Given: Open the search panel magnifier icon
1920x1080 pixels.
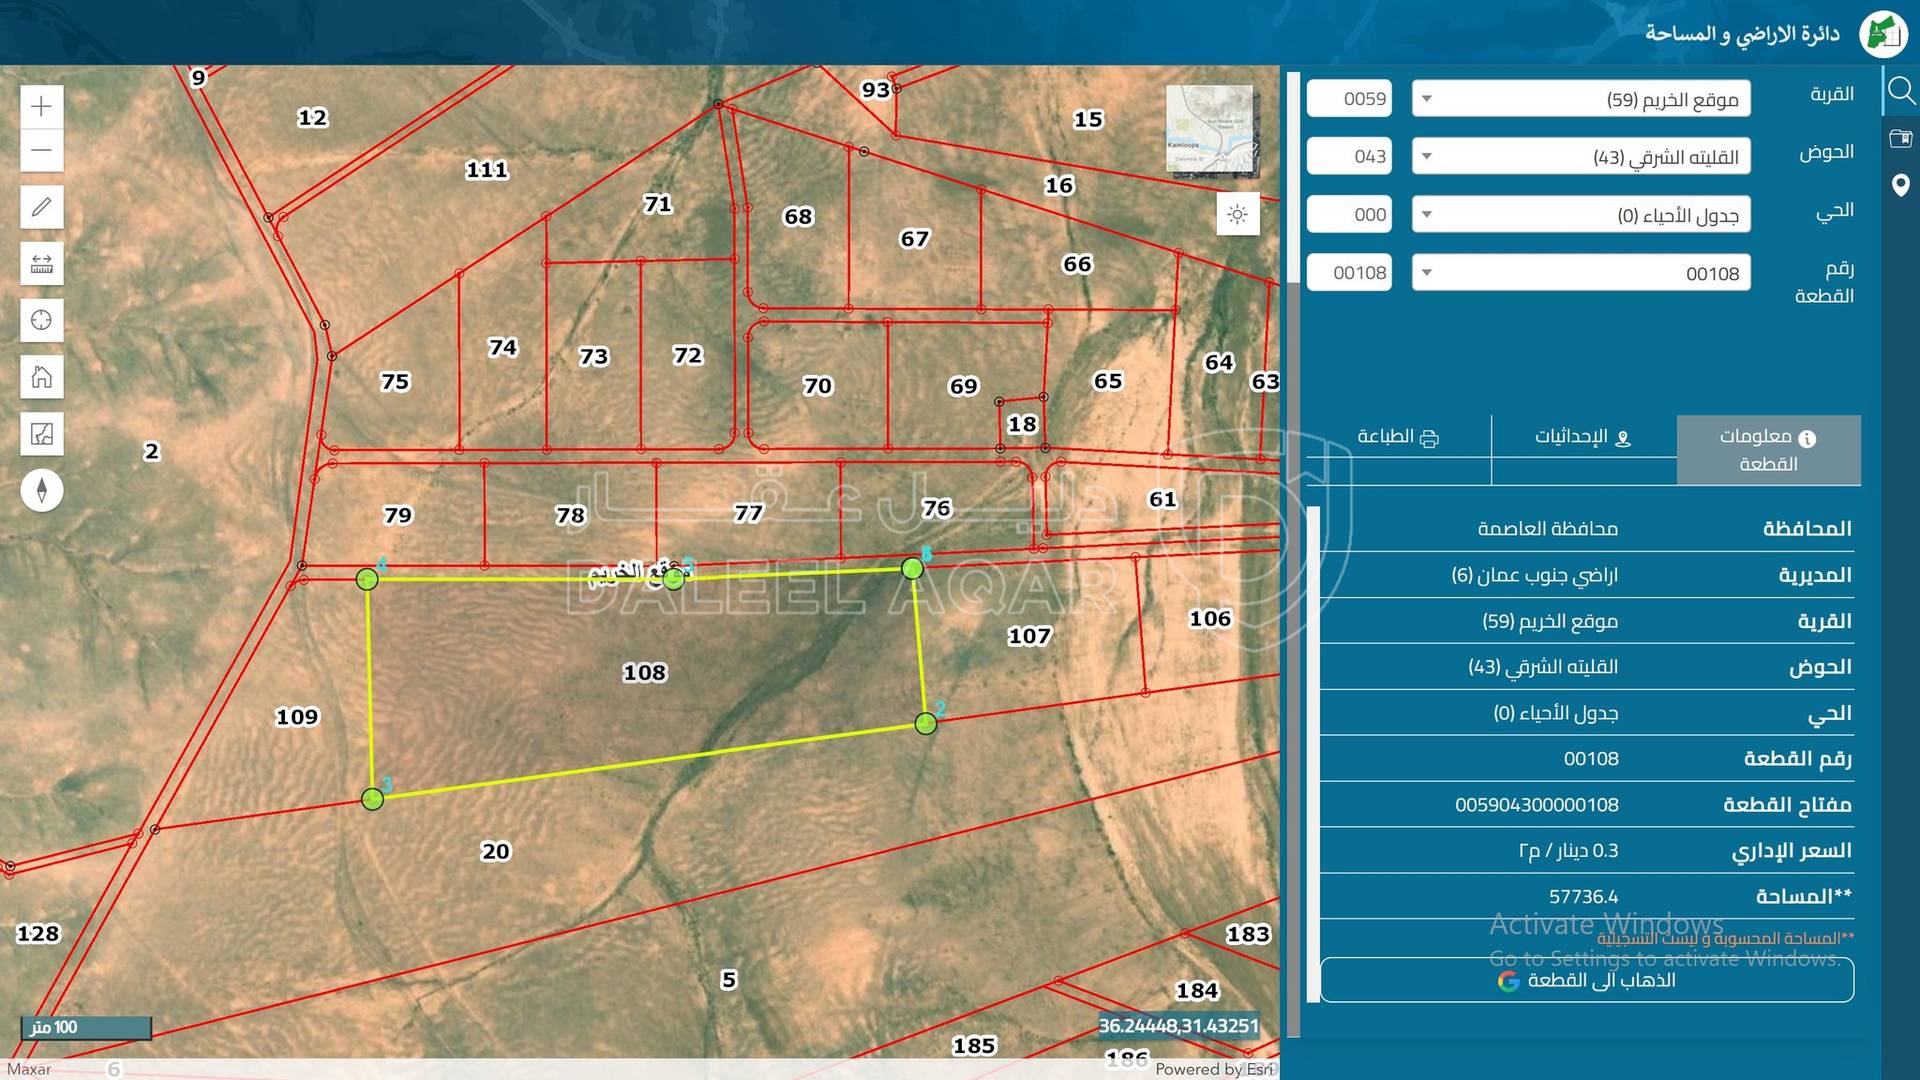Looking at the screenshot, I should tap(1900, 92).
